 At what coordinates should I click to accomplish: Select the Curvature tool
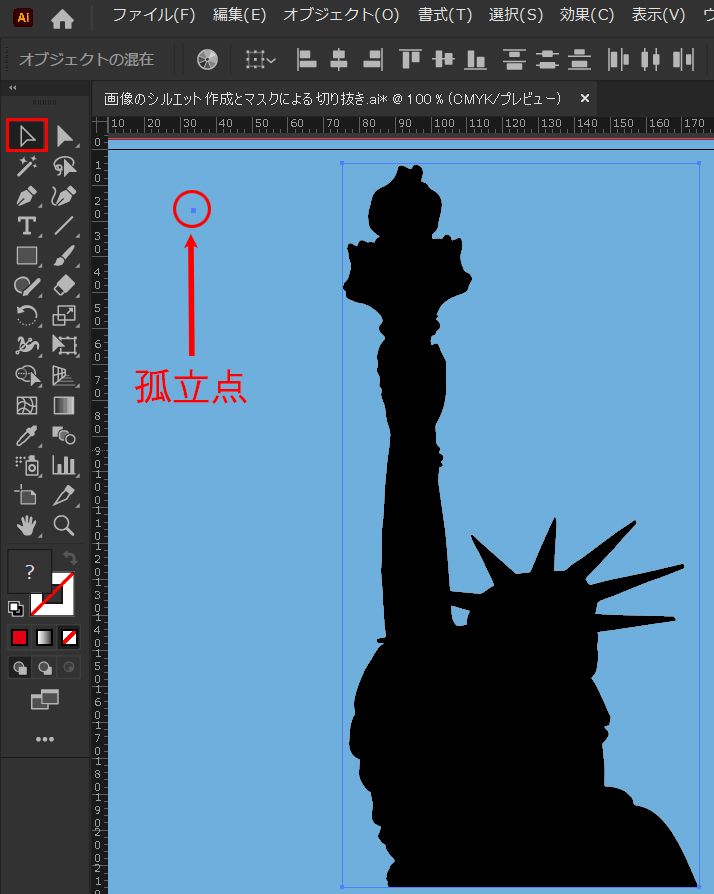click(x=64, y=196)
